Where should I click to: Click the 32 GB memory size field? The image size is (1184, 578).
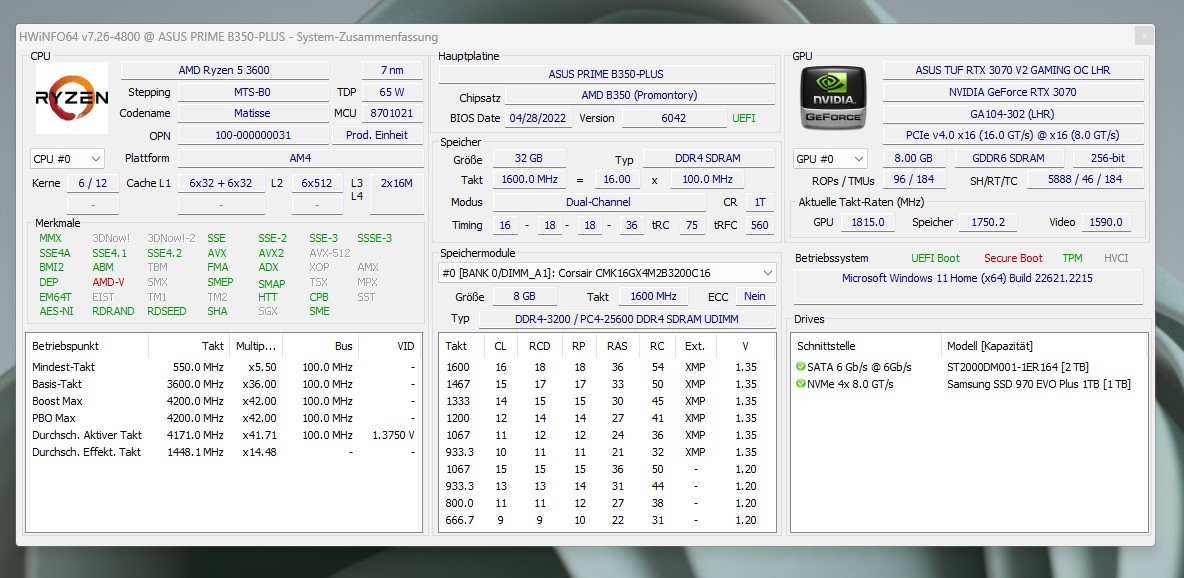click(x=529, y=159)
